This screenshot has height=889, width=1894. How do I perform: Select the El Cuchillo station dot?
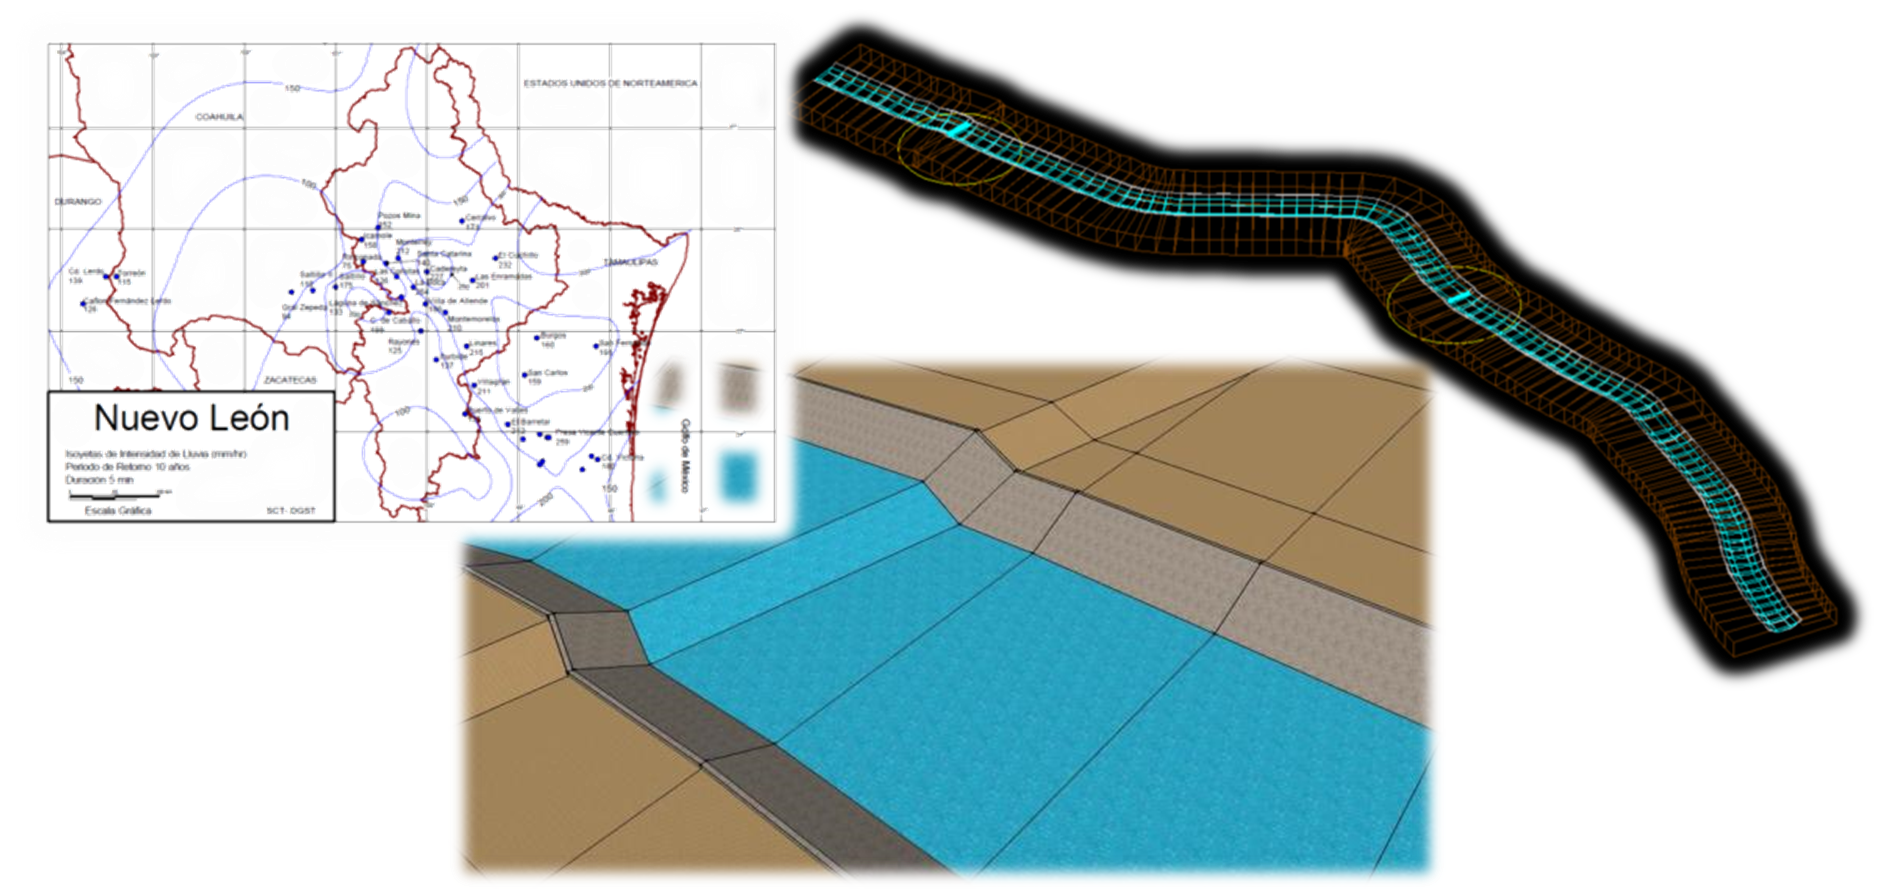495,257
